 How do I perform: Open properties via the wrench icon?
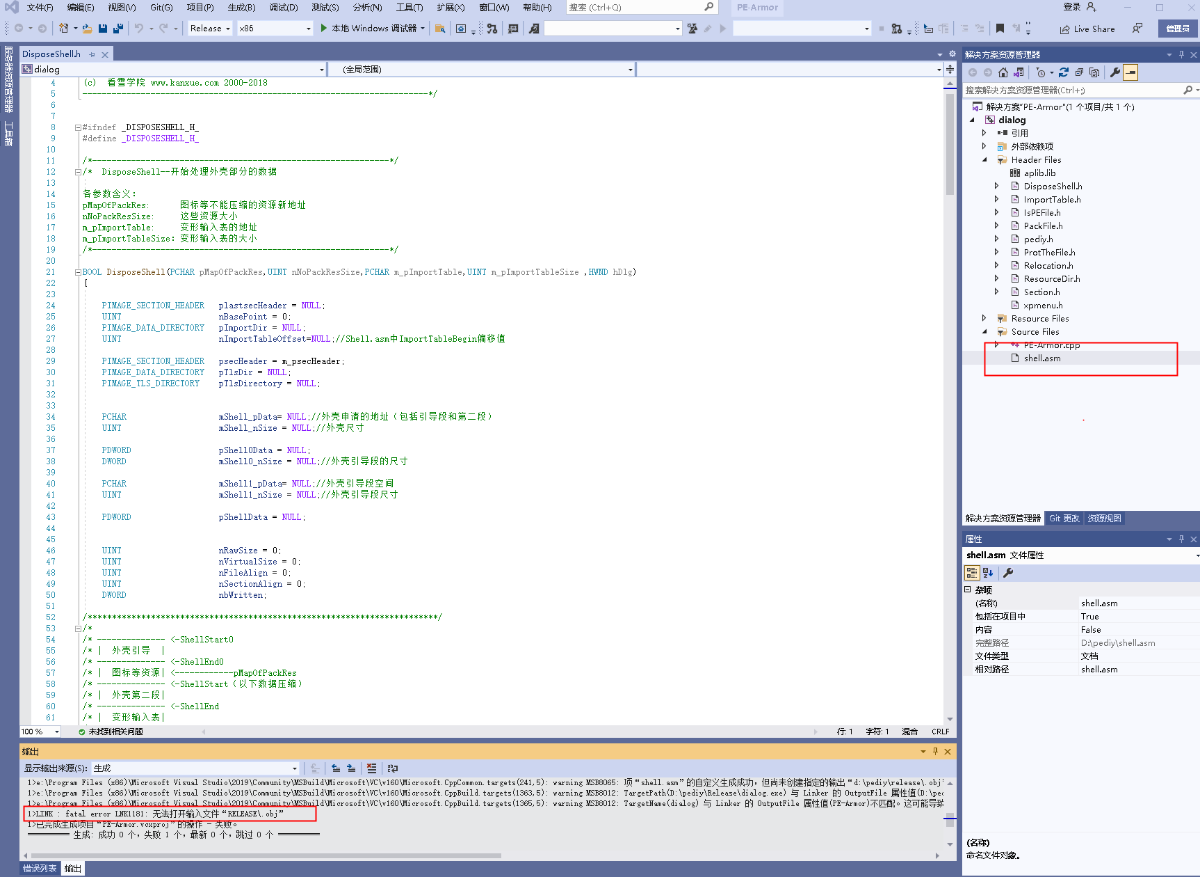tap(1115, 73)
